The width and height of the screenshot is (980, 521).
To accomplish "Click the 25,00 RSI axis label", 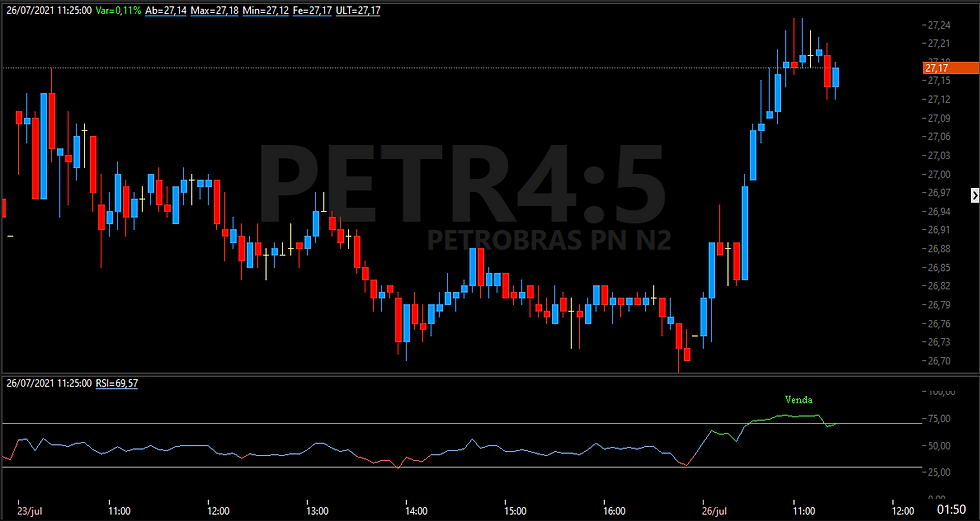I will pos(941,473).
